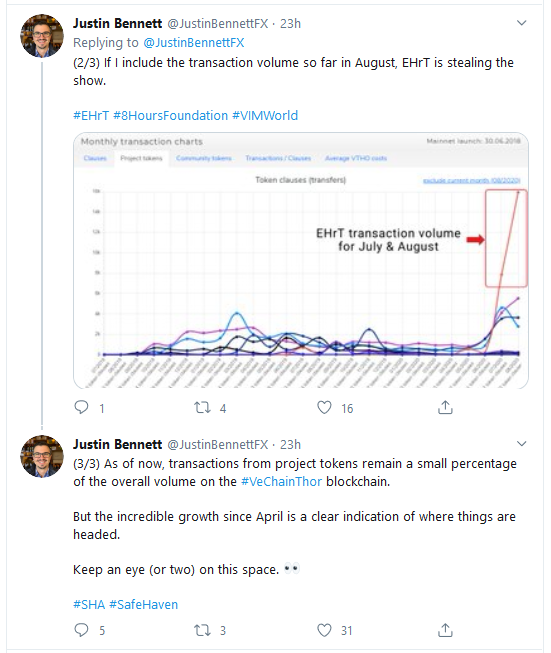Share the (3/3) tweet via upload icon
Image resolution: width=551 pixels, height=653 pixels.
tap(445, 630)
